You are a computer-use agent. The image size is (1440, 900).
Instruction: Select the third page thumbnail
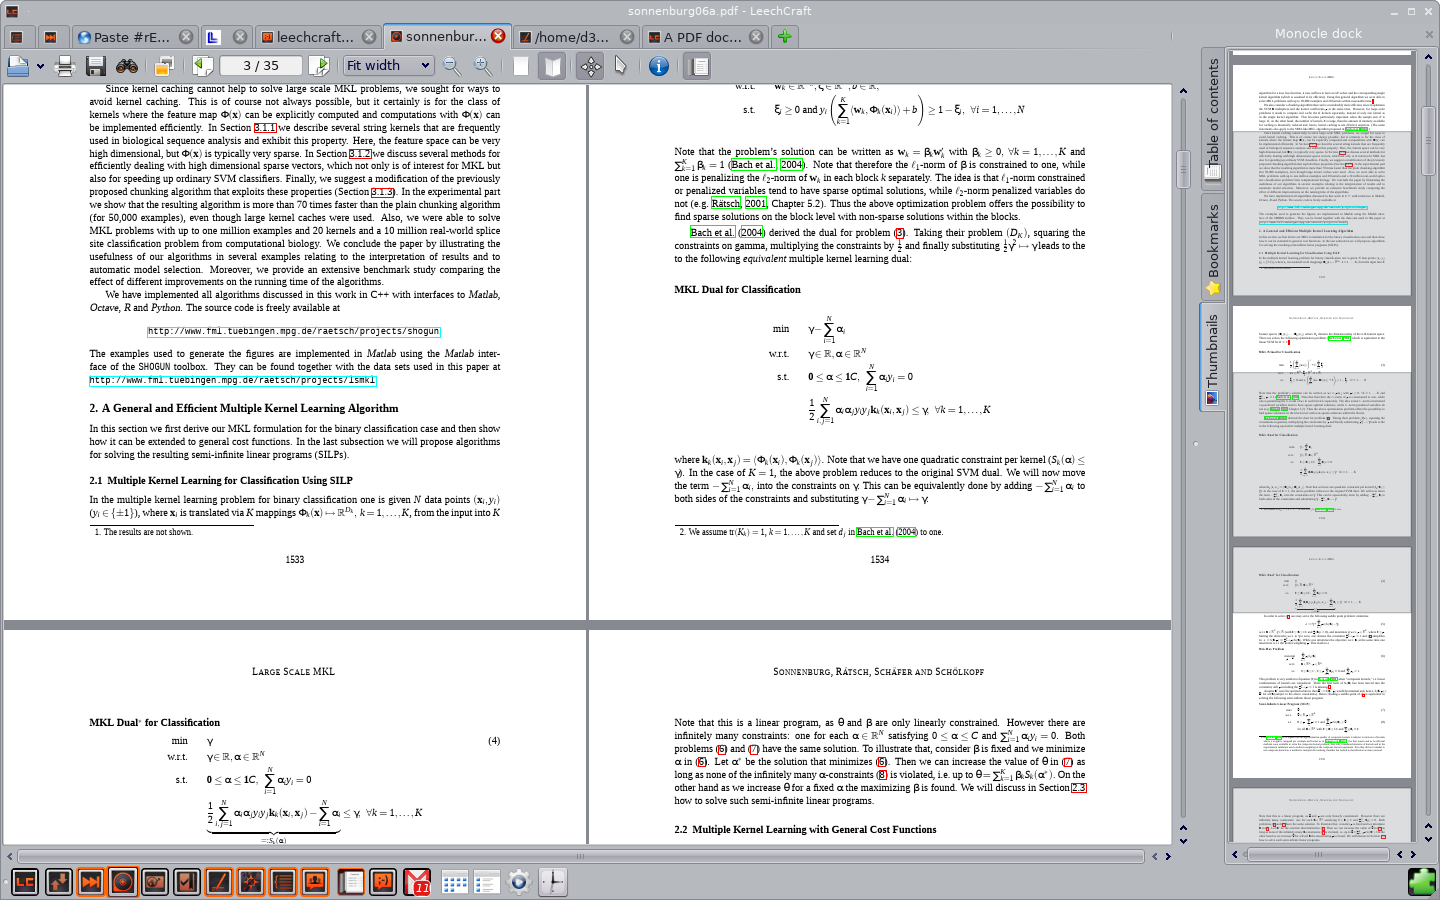point(1322,662)
